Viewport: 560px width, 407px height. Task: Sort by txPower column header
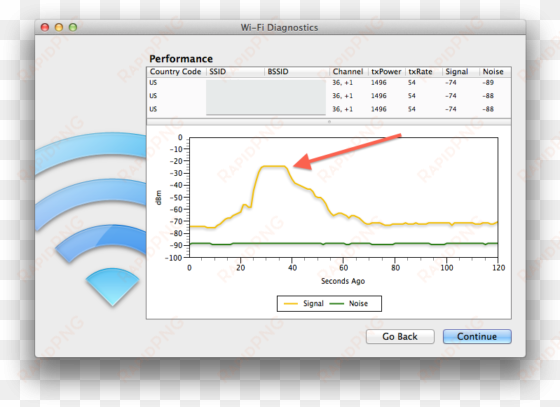tap(387, 71)
